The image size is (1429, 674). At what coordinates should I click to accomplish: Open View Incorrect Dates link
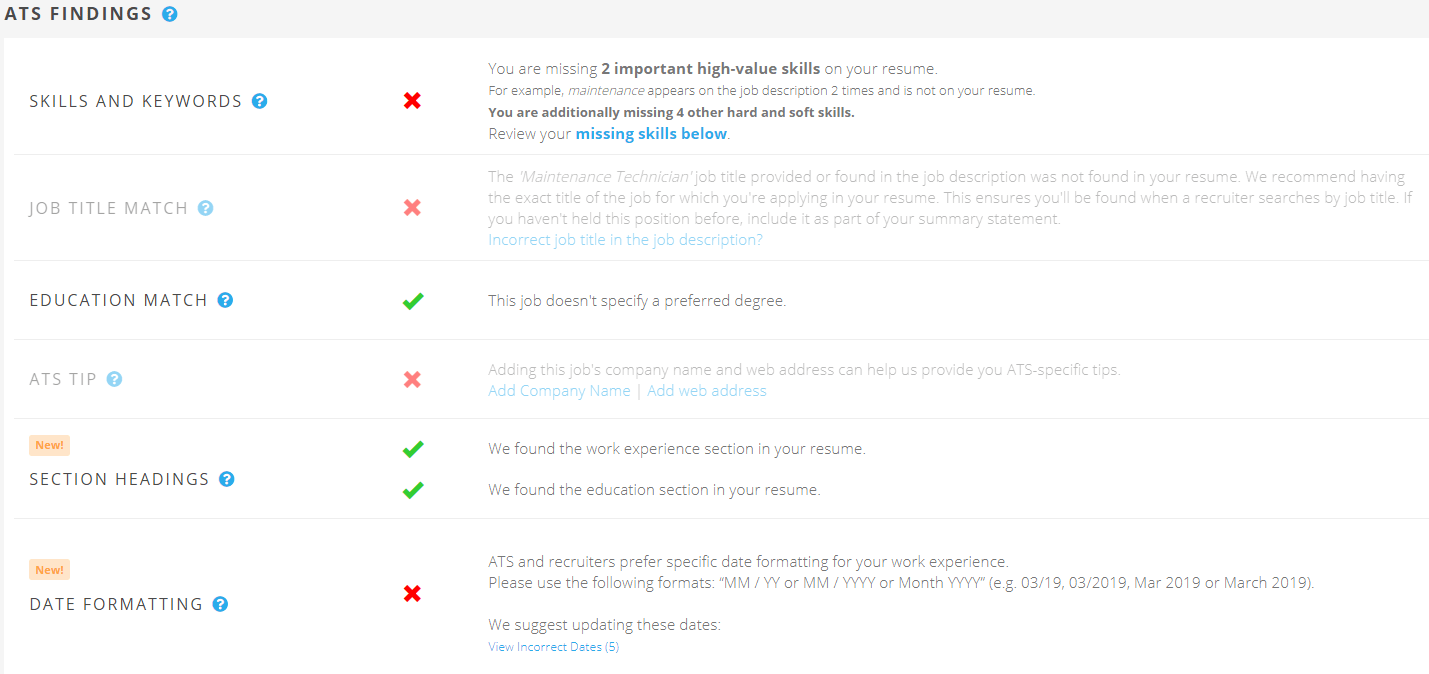coord(553,646)
